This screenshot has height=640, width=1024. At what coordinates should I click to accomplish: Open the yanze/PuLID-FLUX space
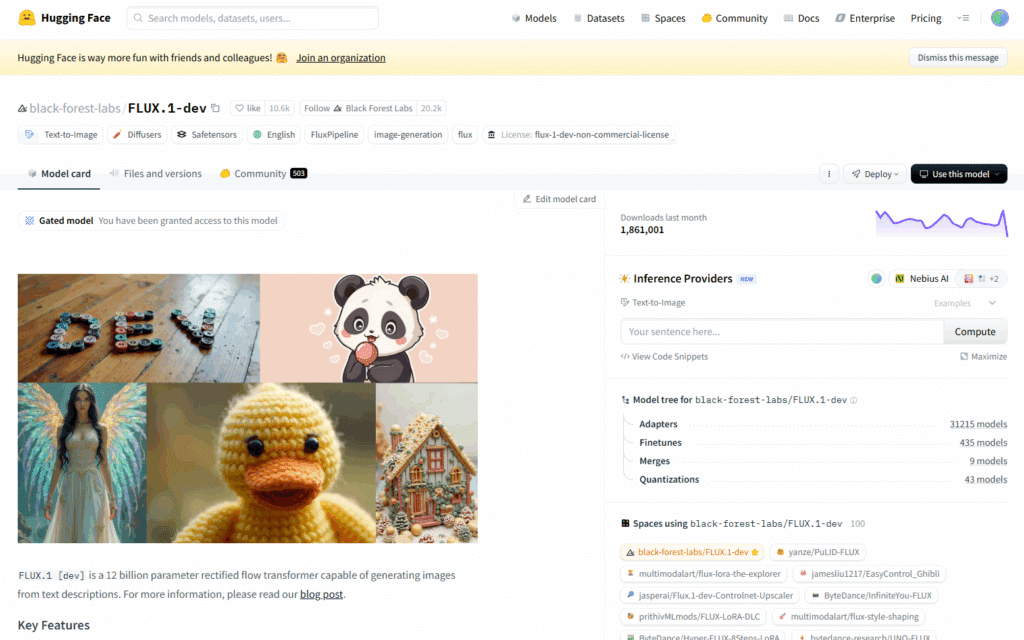818,552
